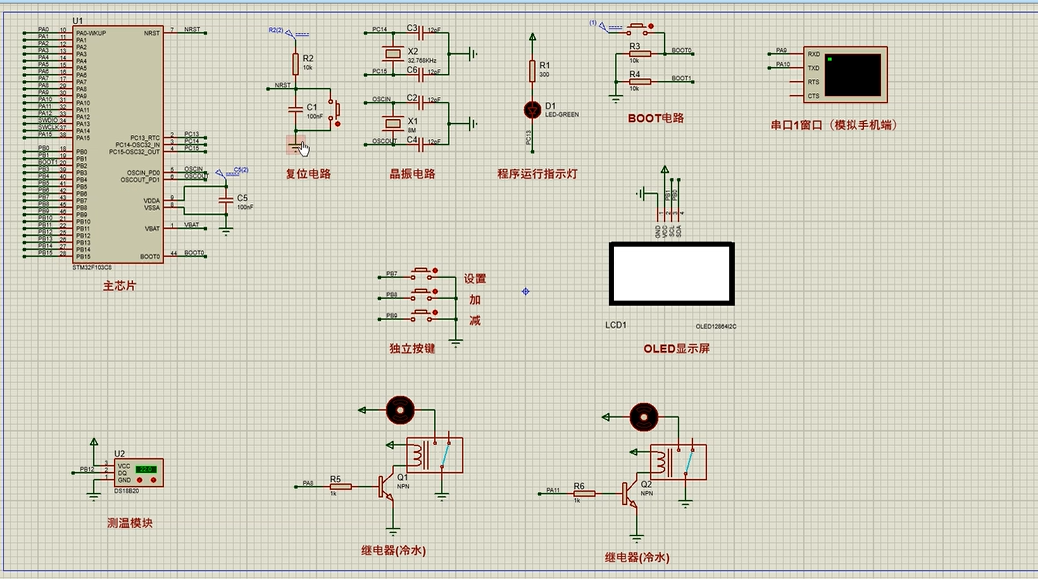This screenshot has height=579, width=1038.
Task: Click the 继电器(冷水) label under Q1
Action: pos(393,551)
